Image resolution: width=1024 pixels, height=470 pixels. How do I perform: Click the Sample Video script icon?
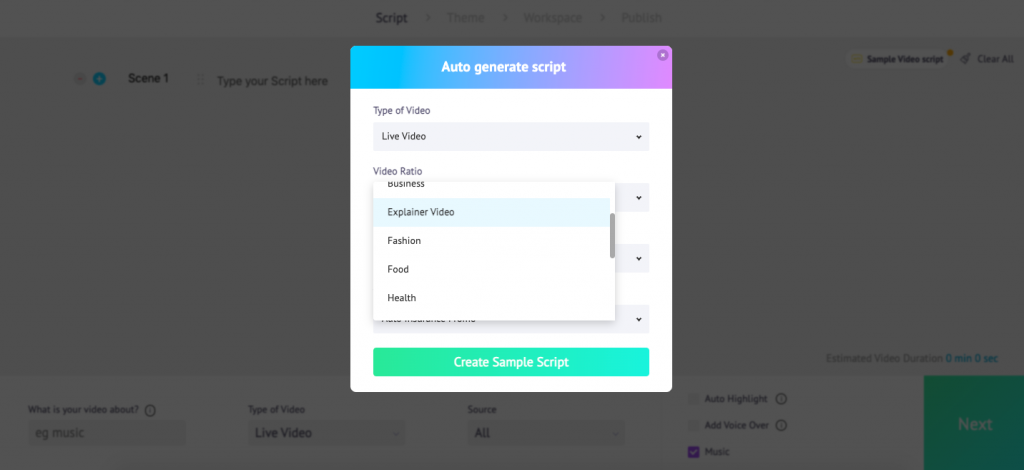(857, 59)
